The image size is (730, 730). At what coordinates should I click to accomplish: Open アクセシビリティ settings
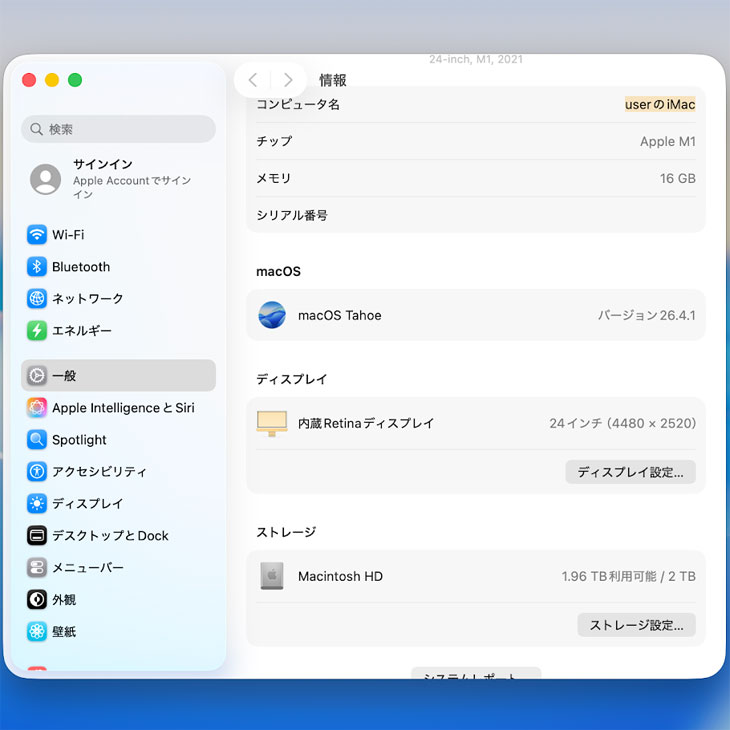pos(99,472)
